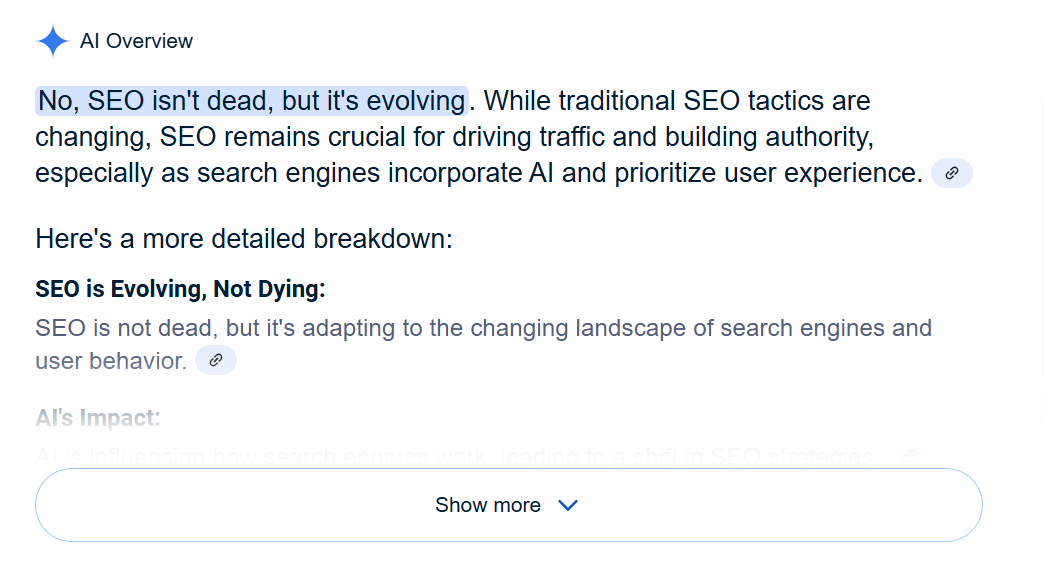This screenshot has height=564, width=1044.
Task: Click faded 'AI is influencing how search engines' line
Action: click(x=454, y=456)
